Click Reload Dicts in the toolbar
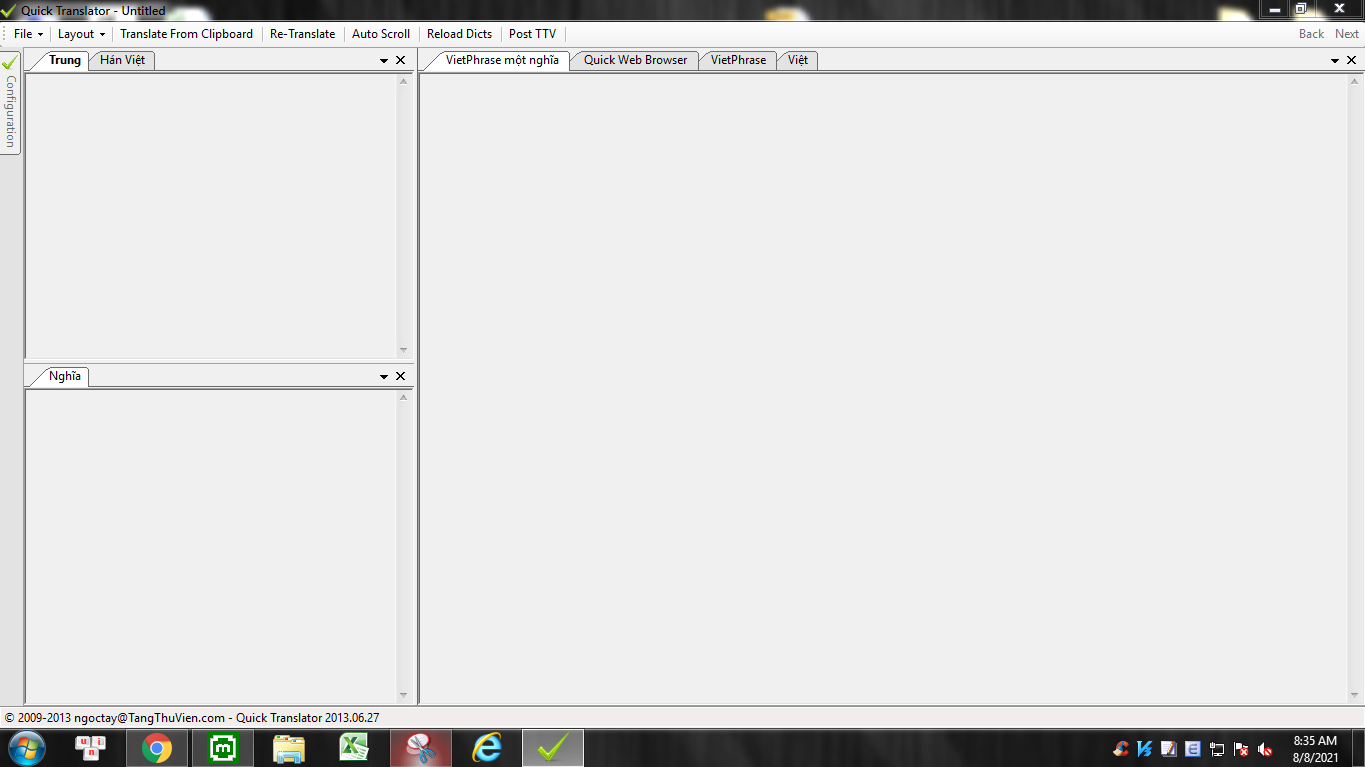1365x767 pixels. coord(459,34)
